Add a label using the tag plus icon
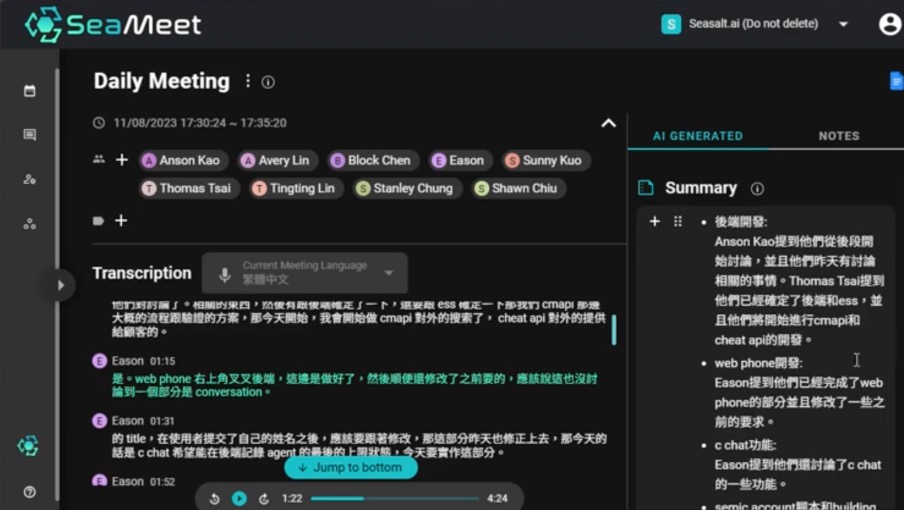 tap(121, 221)
